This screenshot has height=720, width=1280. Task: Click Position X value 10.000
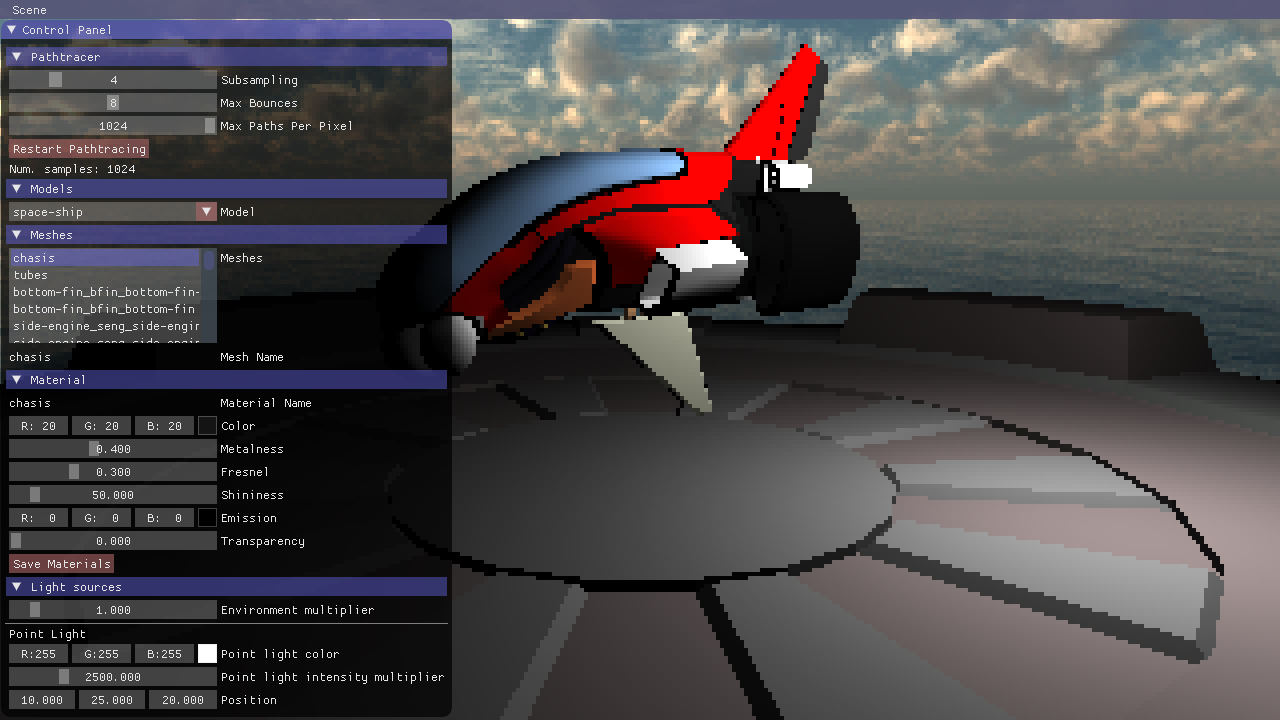pyautogui.click(x=42, y=700)
